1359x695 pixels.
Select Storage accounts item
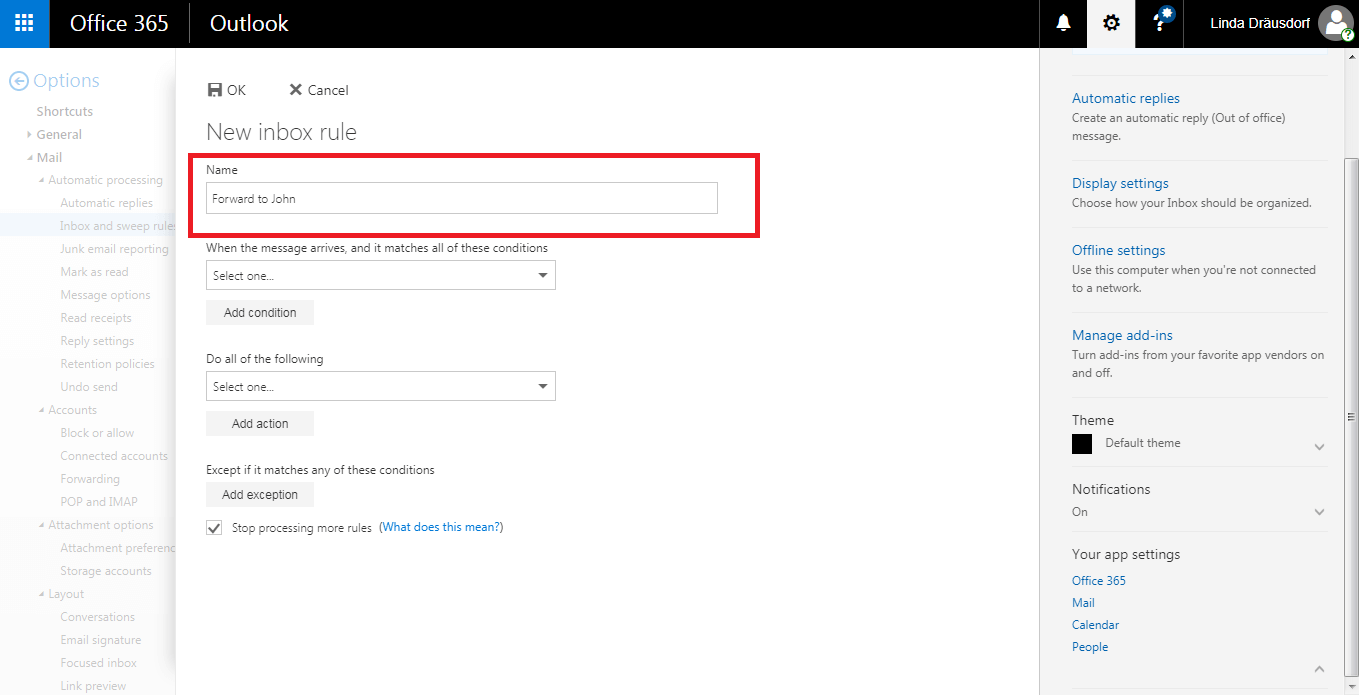pyautogui.click(x=106, y=571)
